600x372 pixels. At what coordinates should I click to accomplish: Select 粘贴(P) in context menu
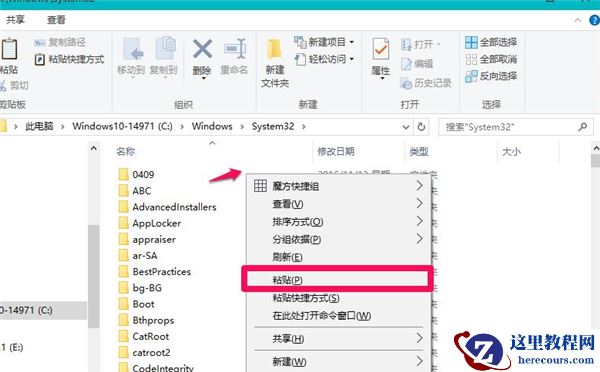[x=338, y=279]
